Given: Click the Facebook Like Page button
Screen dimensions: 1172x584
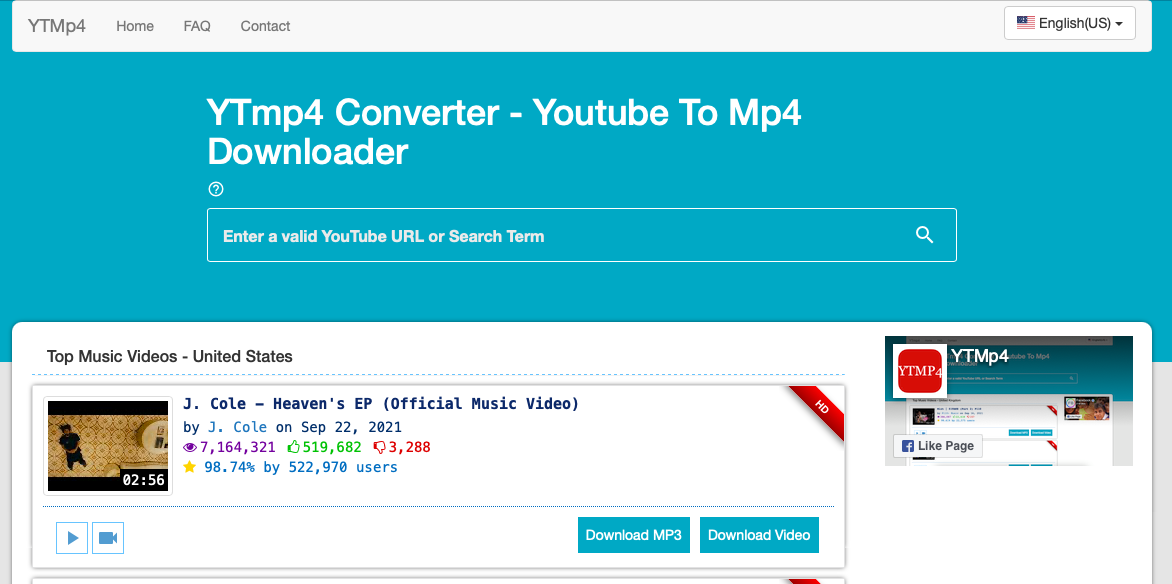Looking at the screenshot, I should pyautogui.click(x=937, y=446).
